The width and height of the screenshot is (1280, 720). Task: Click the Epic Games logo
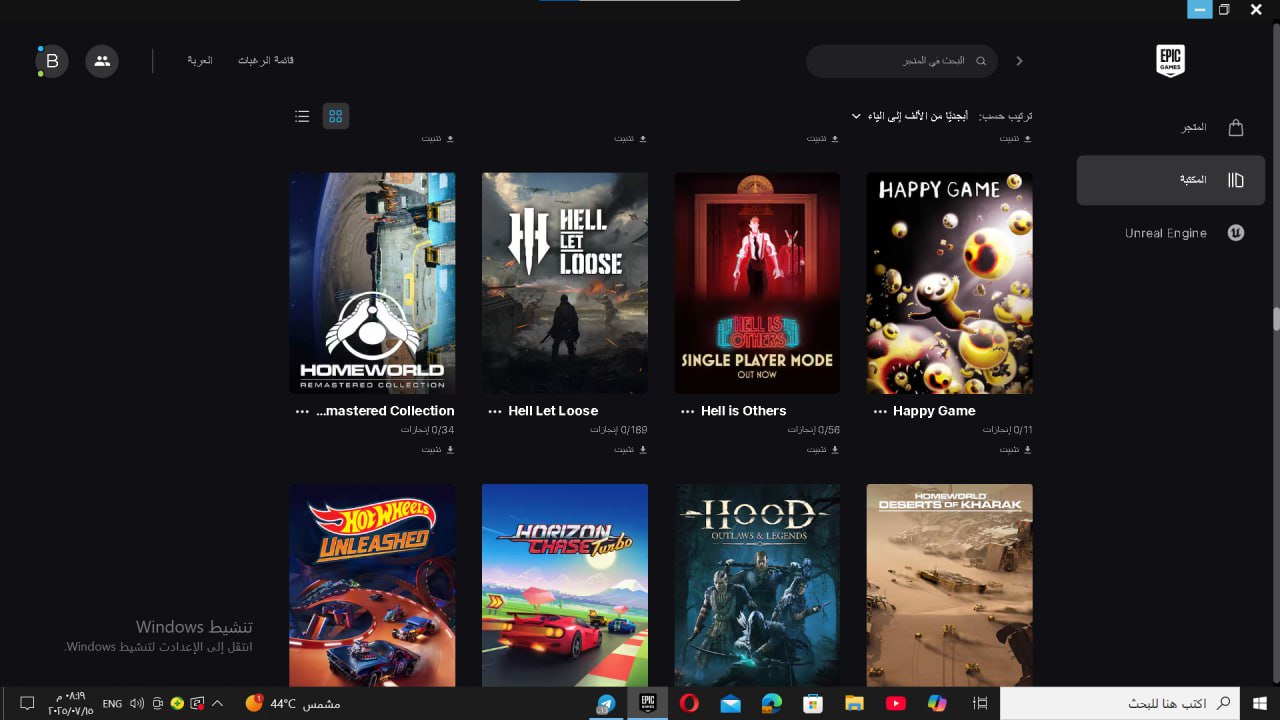coord(1170,61)
